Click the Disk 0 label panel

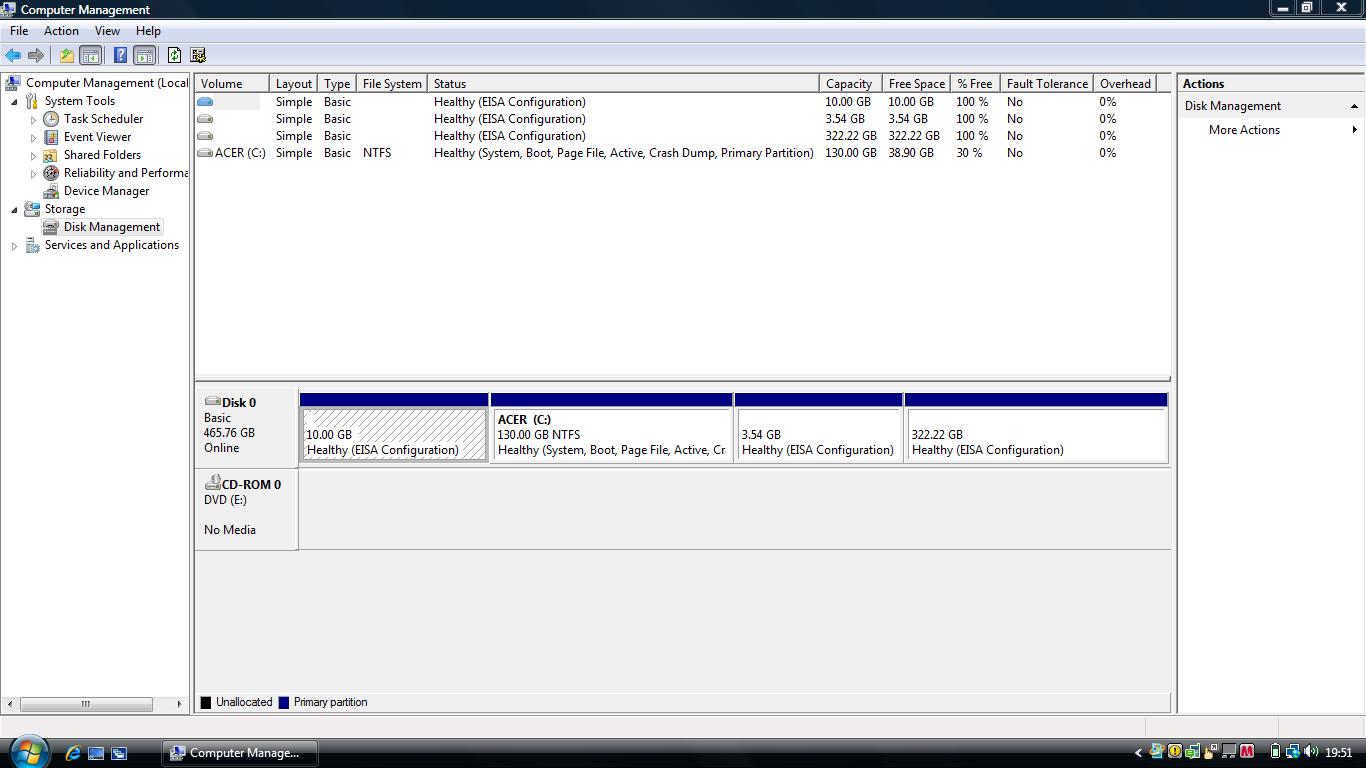click(246, 427)
